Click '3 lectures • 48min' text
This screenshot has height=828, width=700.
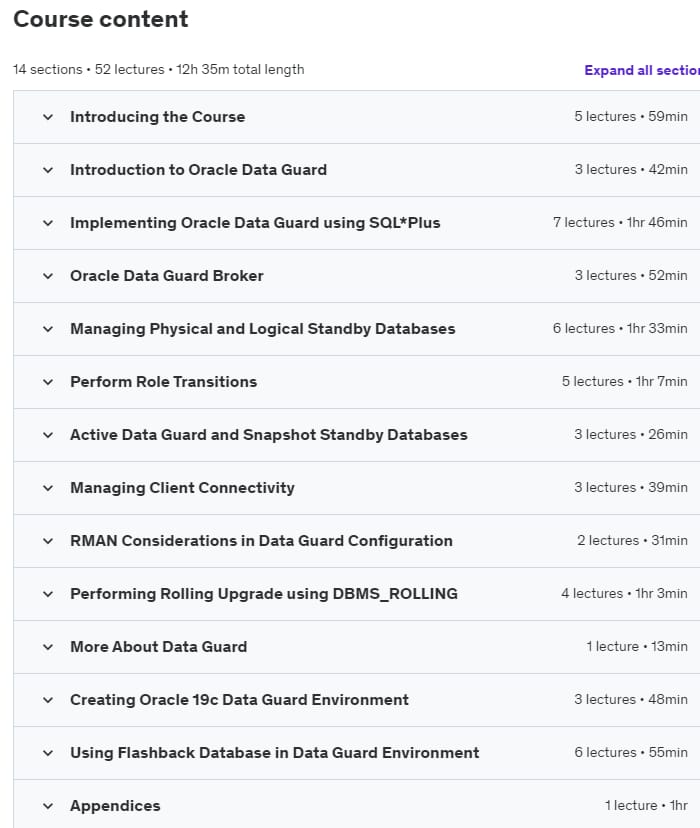[x=631, y=699]
